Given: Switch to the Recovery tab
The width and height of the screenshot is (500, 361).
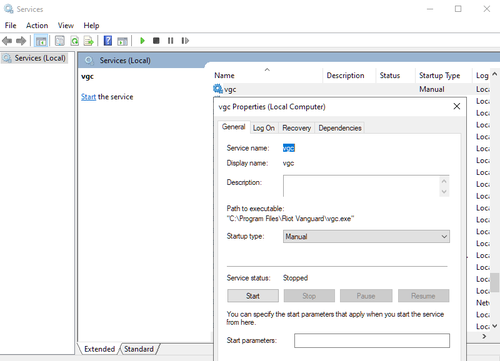Looking at the screenshot, I should 296,128.
